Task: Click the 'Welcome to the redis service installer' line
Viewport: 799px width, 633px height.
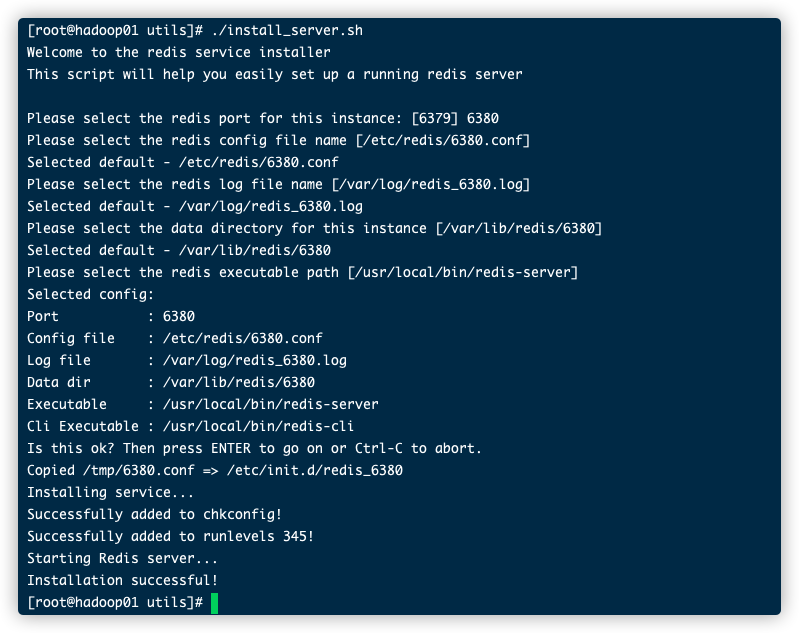Action: pos(179,52)
